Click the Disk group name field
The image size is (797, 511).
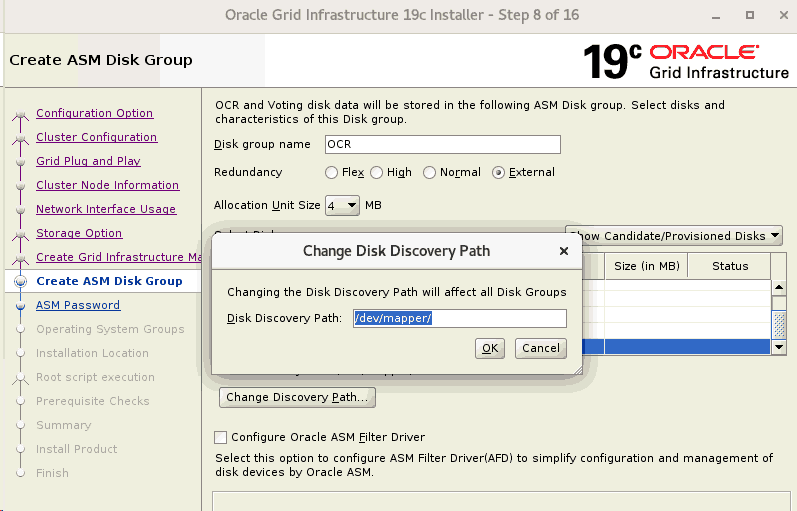click(x=443, y=144)
